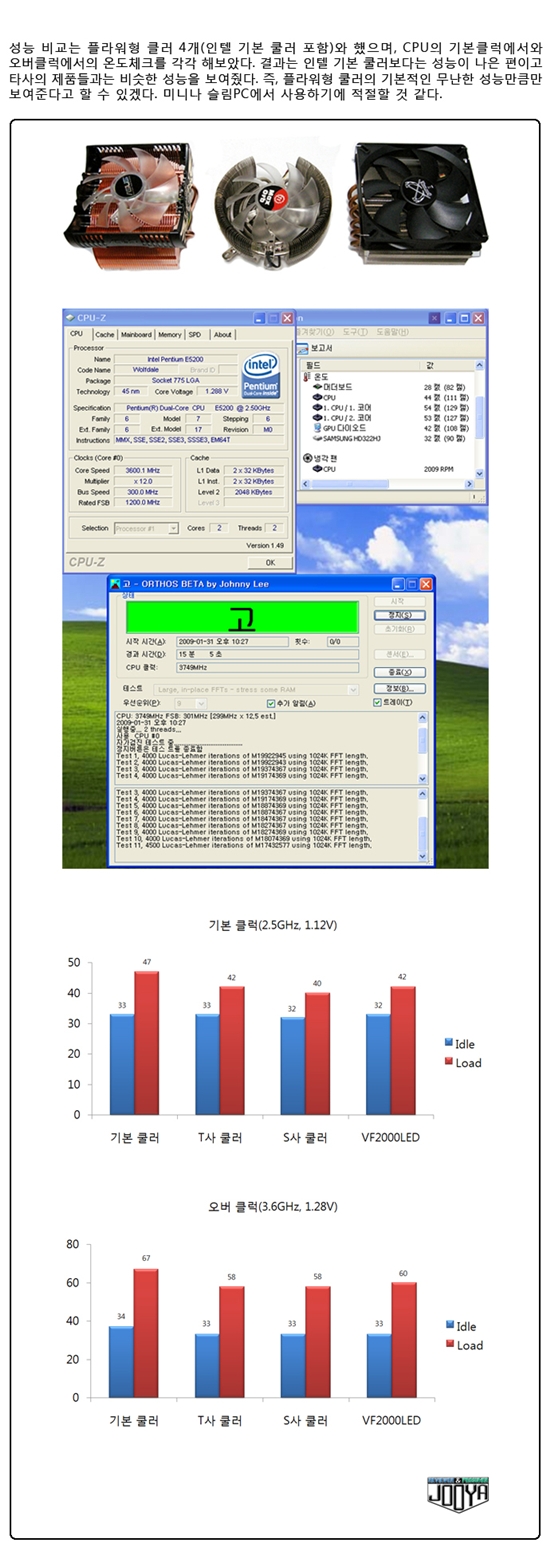Collapse the 온도 temperature tree node
The image size is (550, 1554).
pos(307,377)
